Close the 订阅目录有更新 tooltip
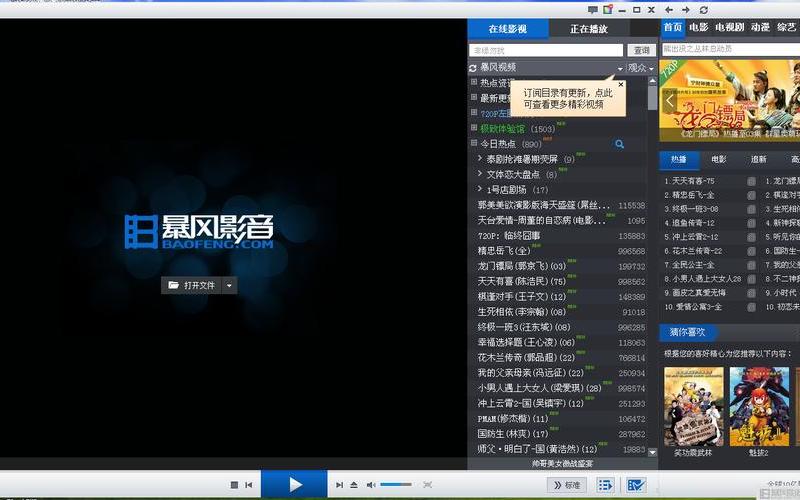 coord(620,85)
